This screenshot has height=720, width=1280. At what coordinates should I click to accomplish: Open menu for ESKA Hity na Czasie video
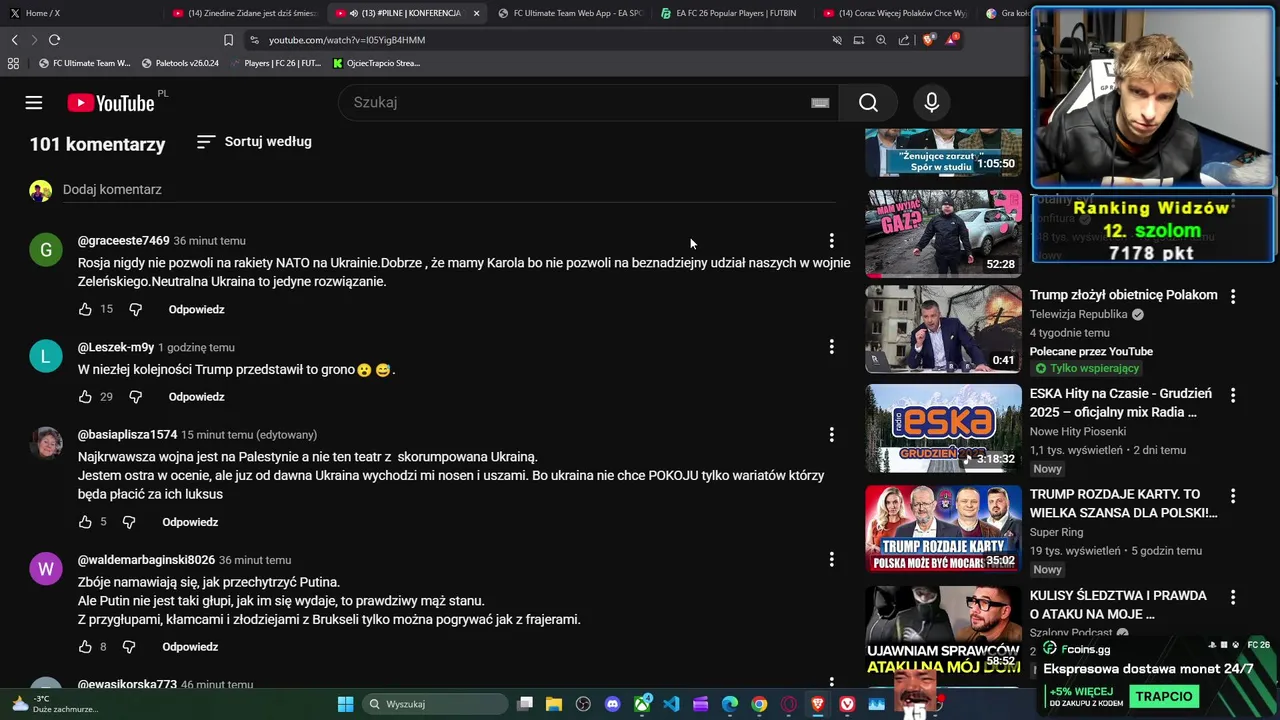coord(1233,395)
